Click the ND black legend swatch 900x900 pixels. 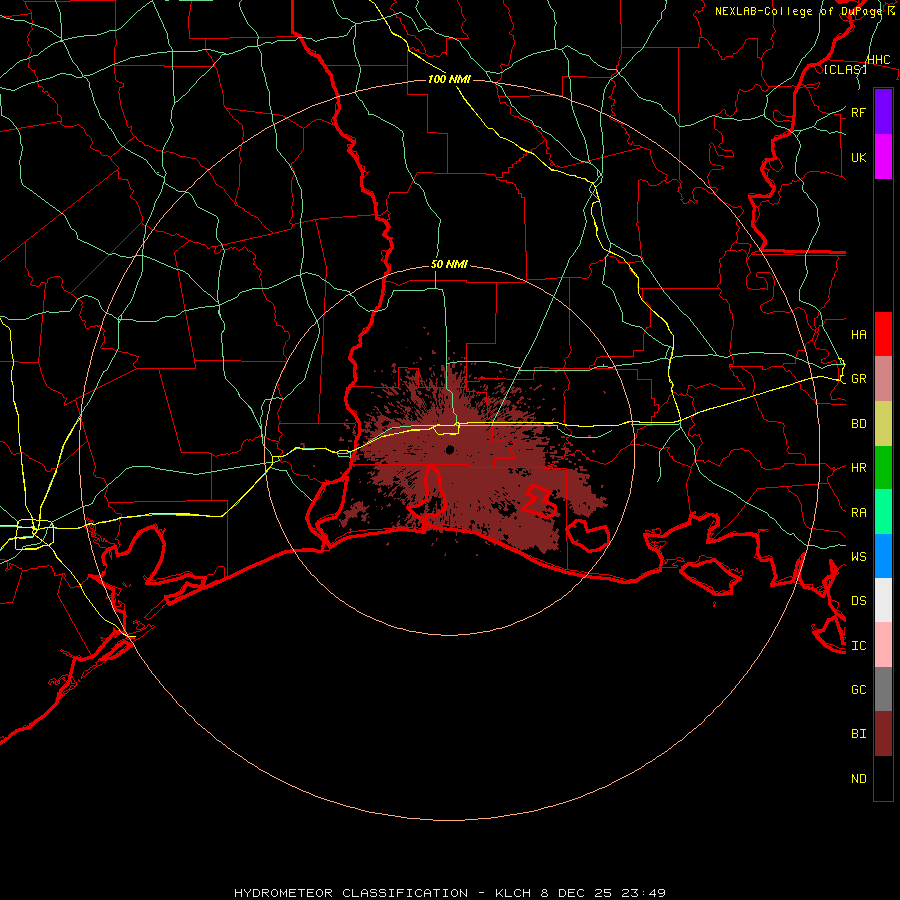[x=883, y=778]
